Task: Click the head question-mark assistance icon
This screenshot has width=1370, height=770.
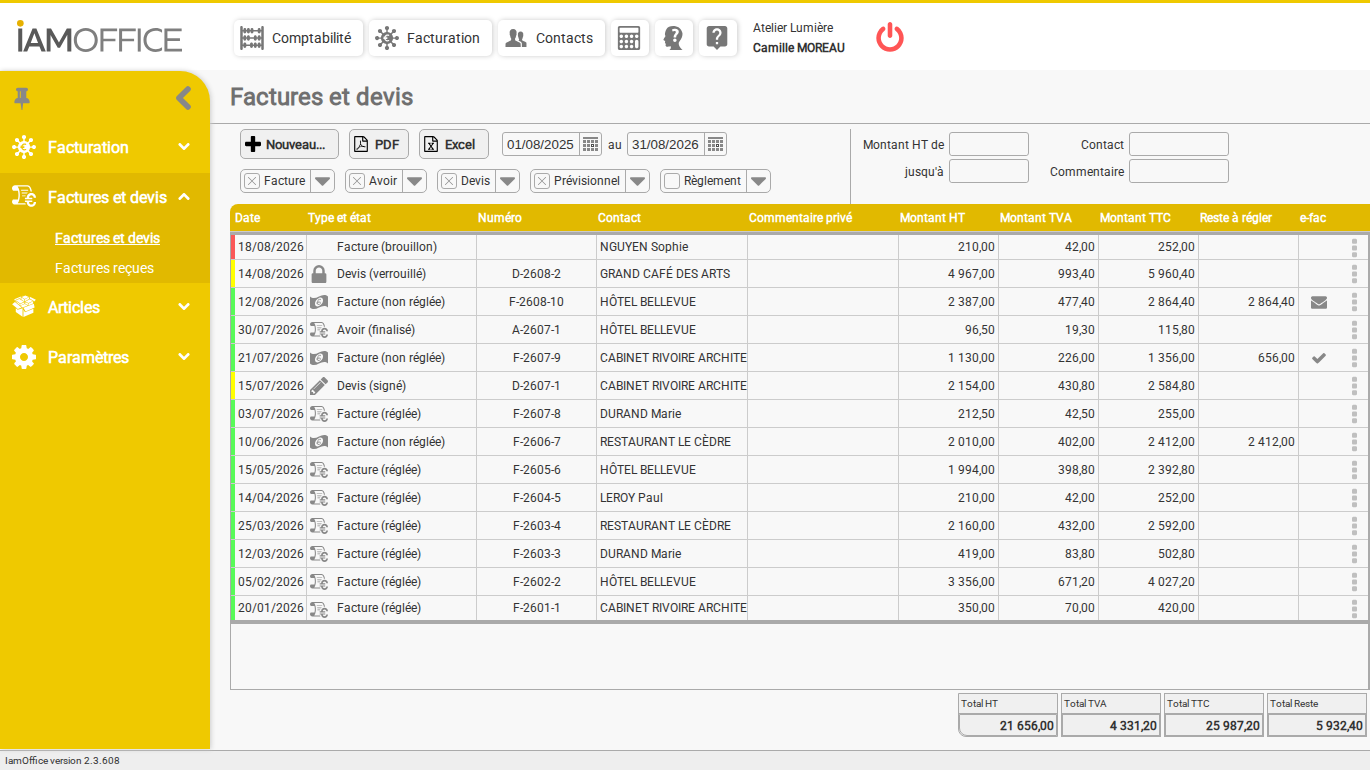Action: click(x=674, y=38)
